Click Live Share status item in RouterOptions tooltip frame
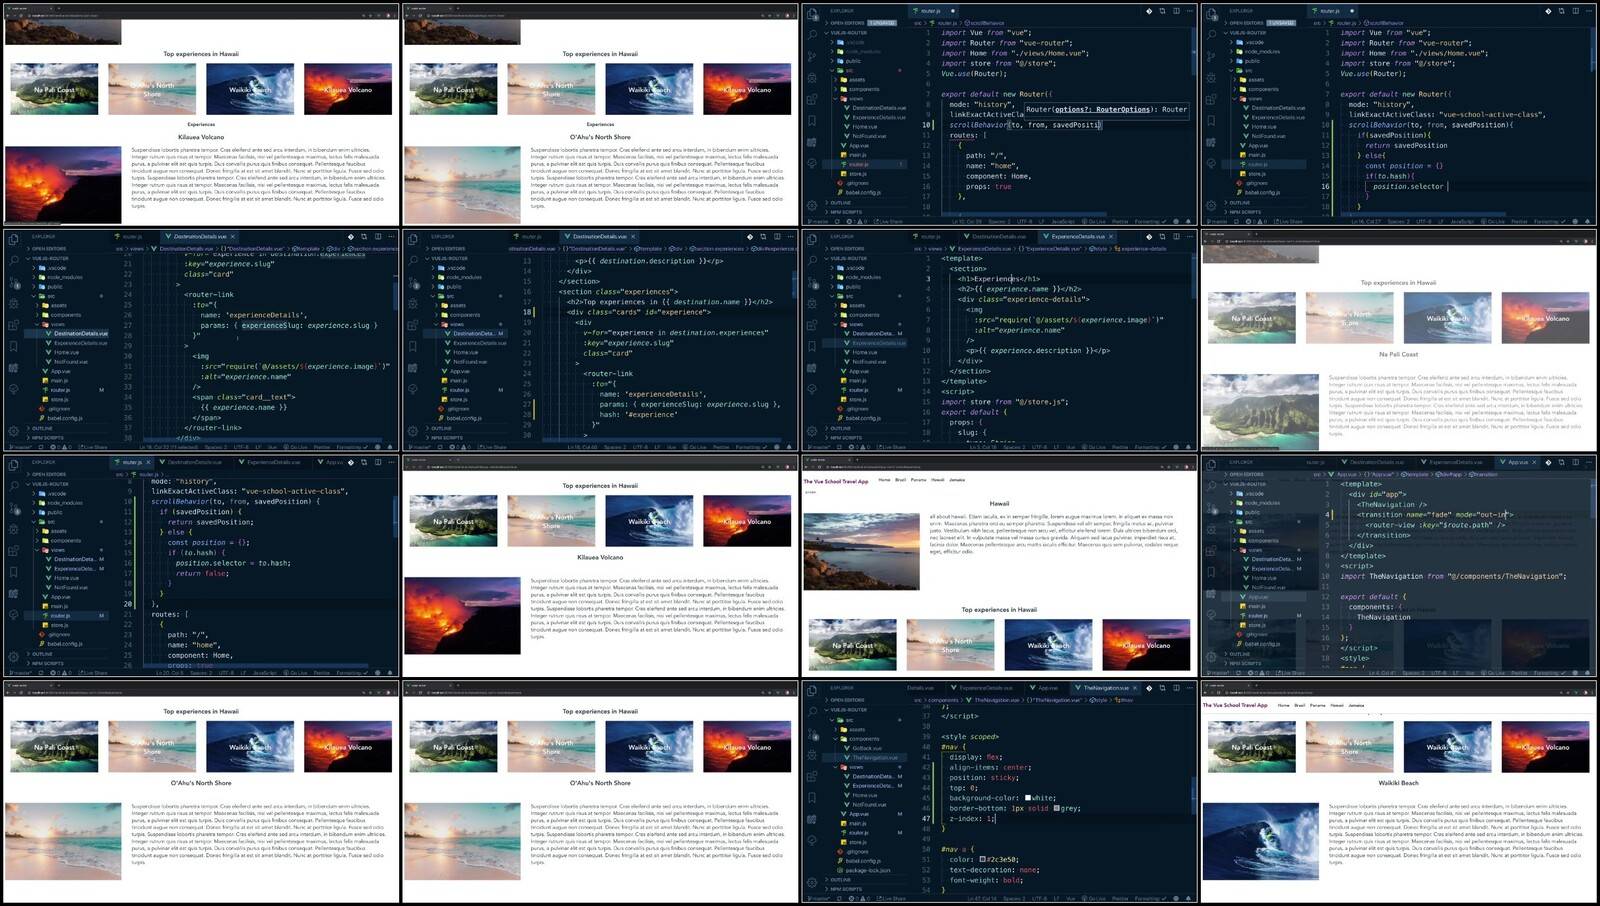This screenshot has width=1600, height=906. [888, 222]
